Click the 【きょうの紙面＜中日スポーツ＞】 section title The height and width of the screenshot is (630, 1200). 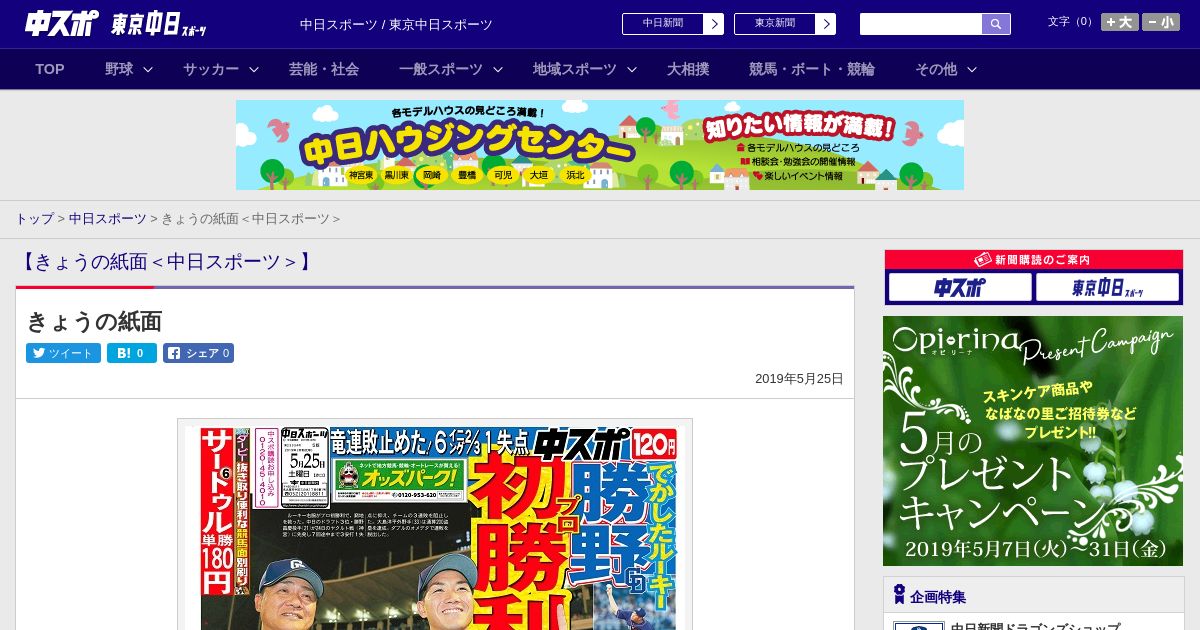[166, 262]
